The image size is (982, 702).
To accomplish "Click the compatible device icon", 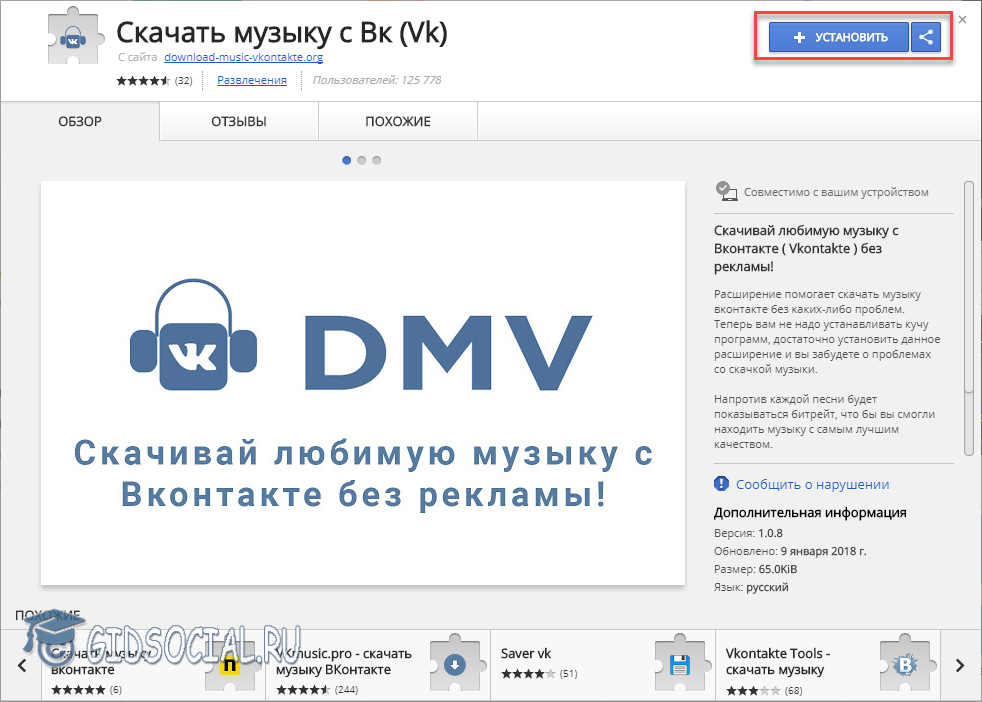I will coord(726,192).
